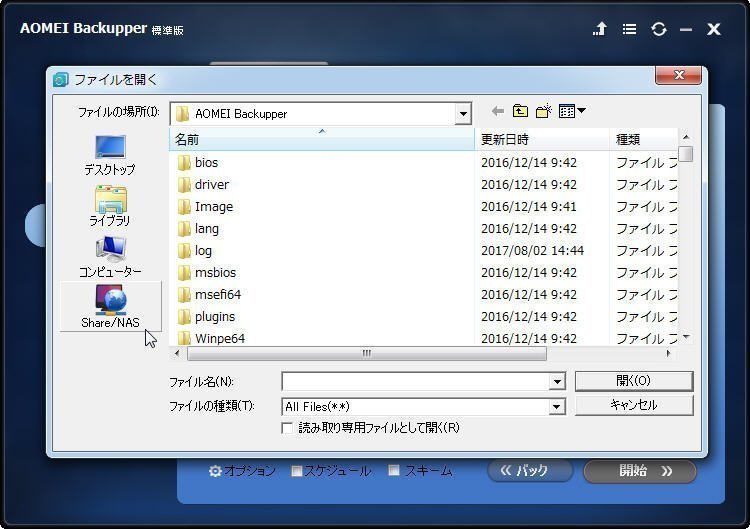Sort by the type column header
The image size is (750, 529).
[x=643, y=140]
